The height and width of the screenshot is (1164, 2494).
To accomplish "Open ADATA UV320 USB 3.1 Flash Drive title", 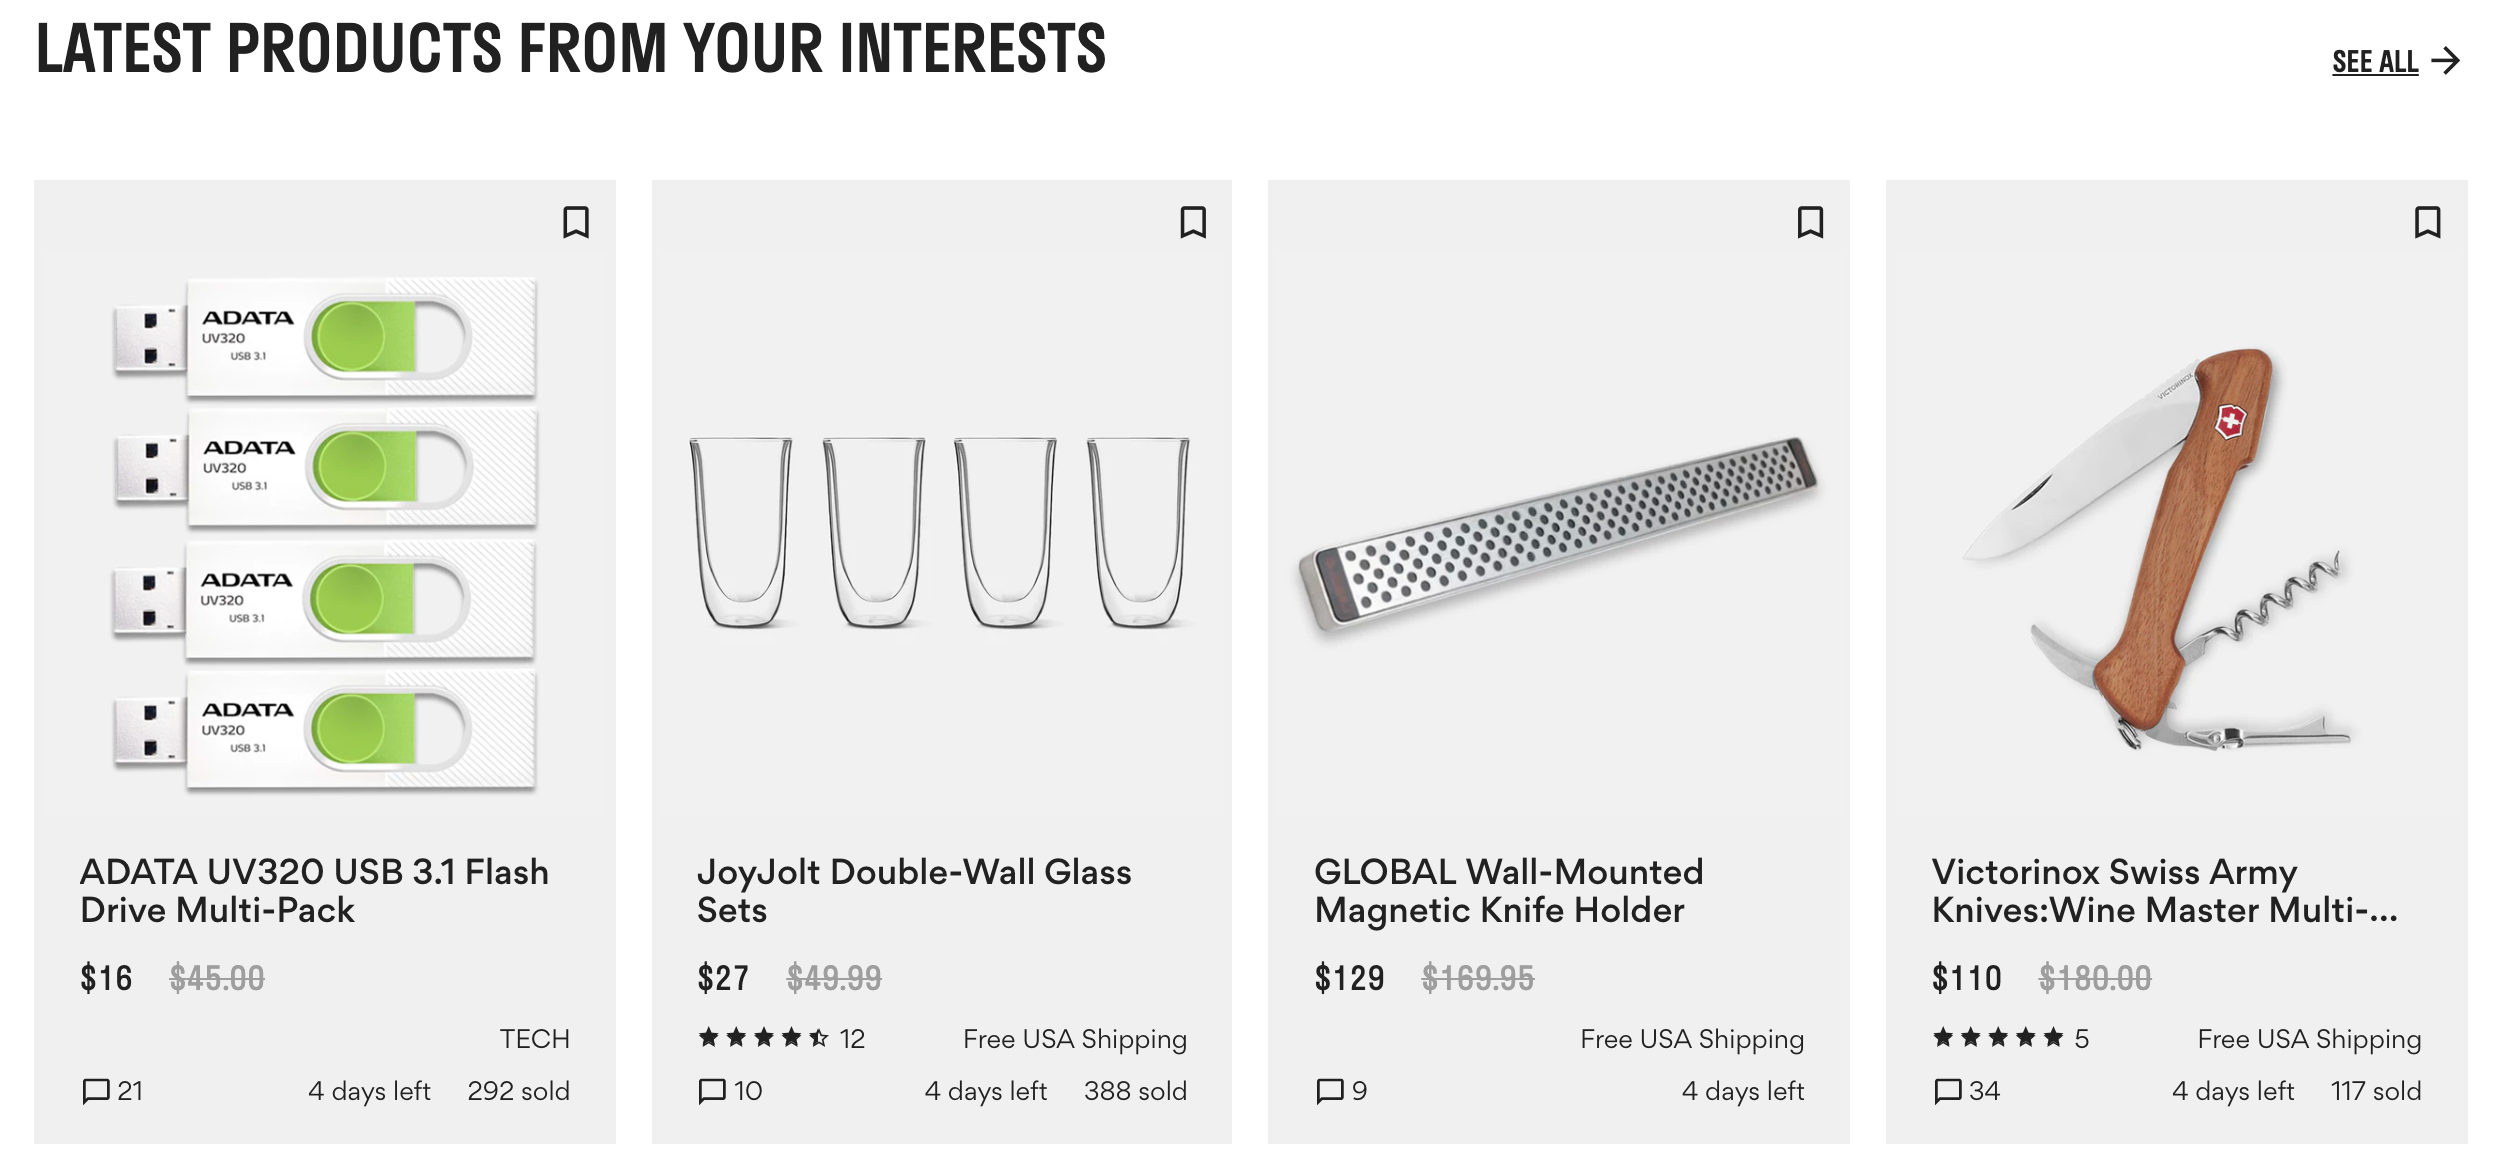I will tap(314, 891).
